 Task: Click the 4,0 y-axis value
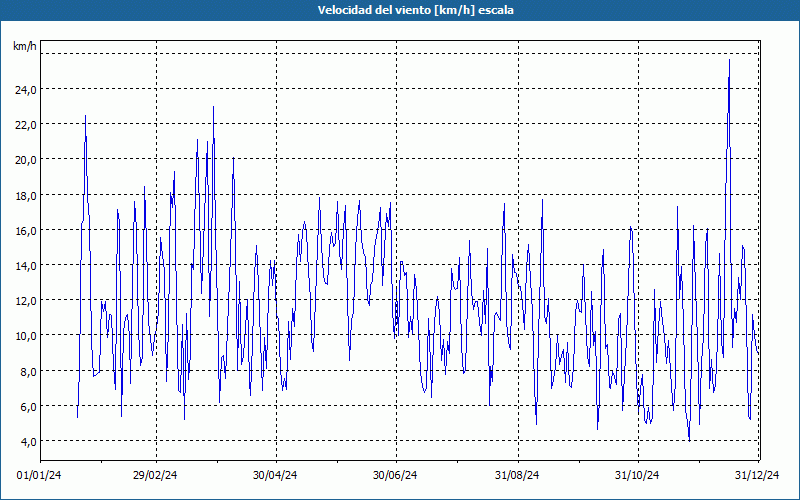point(29,442)
